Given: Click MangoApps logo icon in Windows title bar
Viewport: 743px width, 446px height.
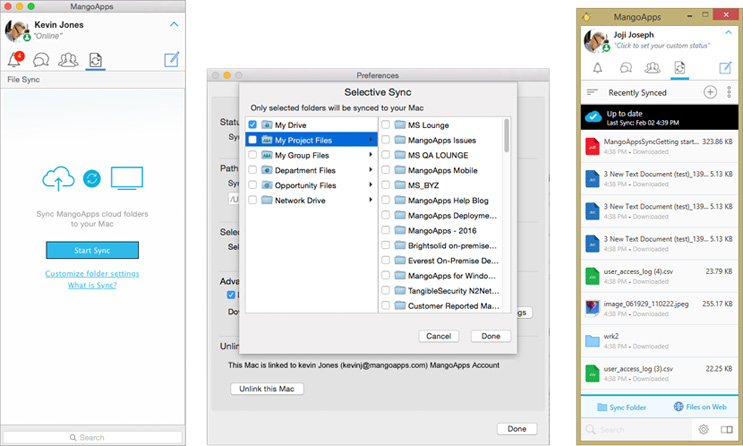Looking at the screenshot, I should [586, 17].
